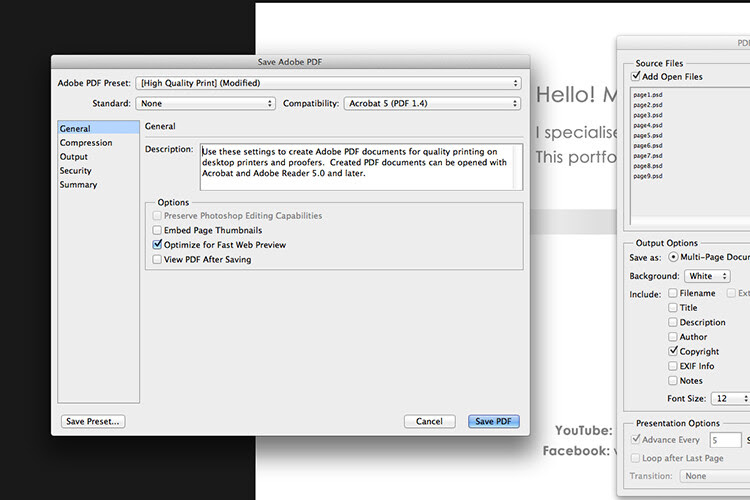Open the Security section
This screenshot has height=500, width=750.
[x=76, y=170]
